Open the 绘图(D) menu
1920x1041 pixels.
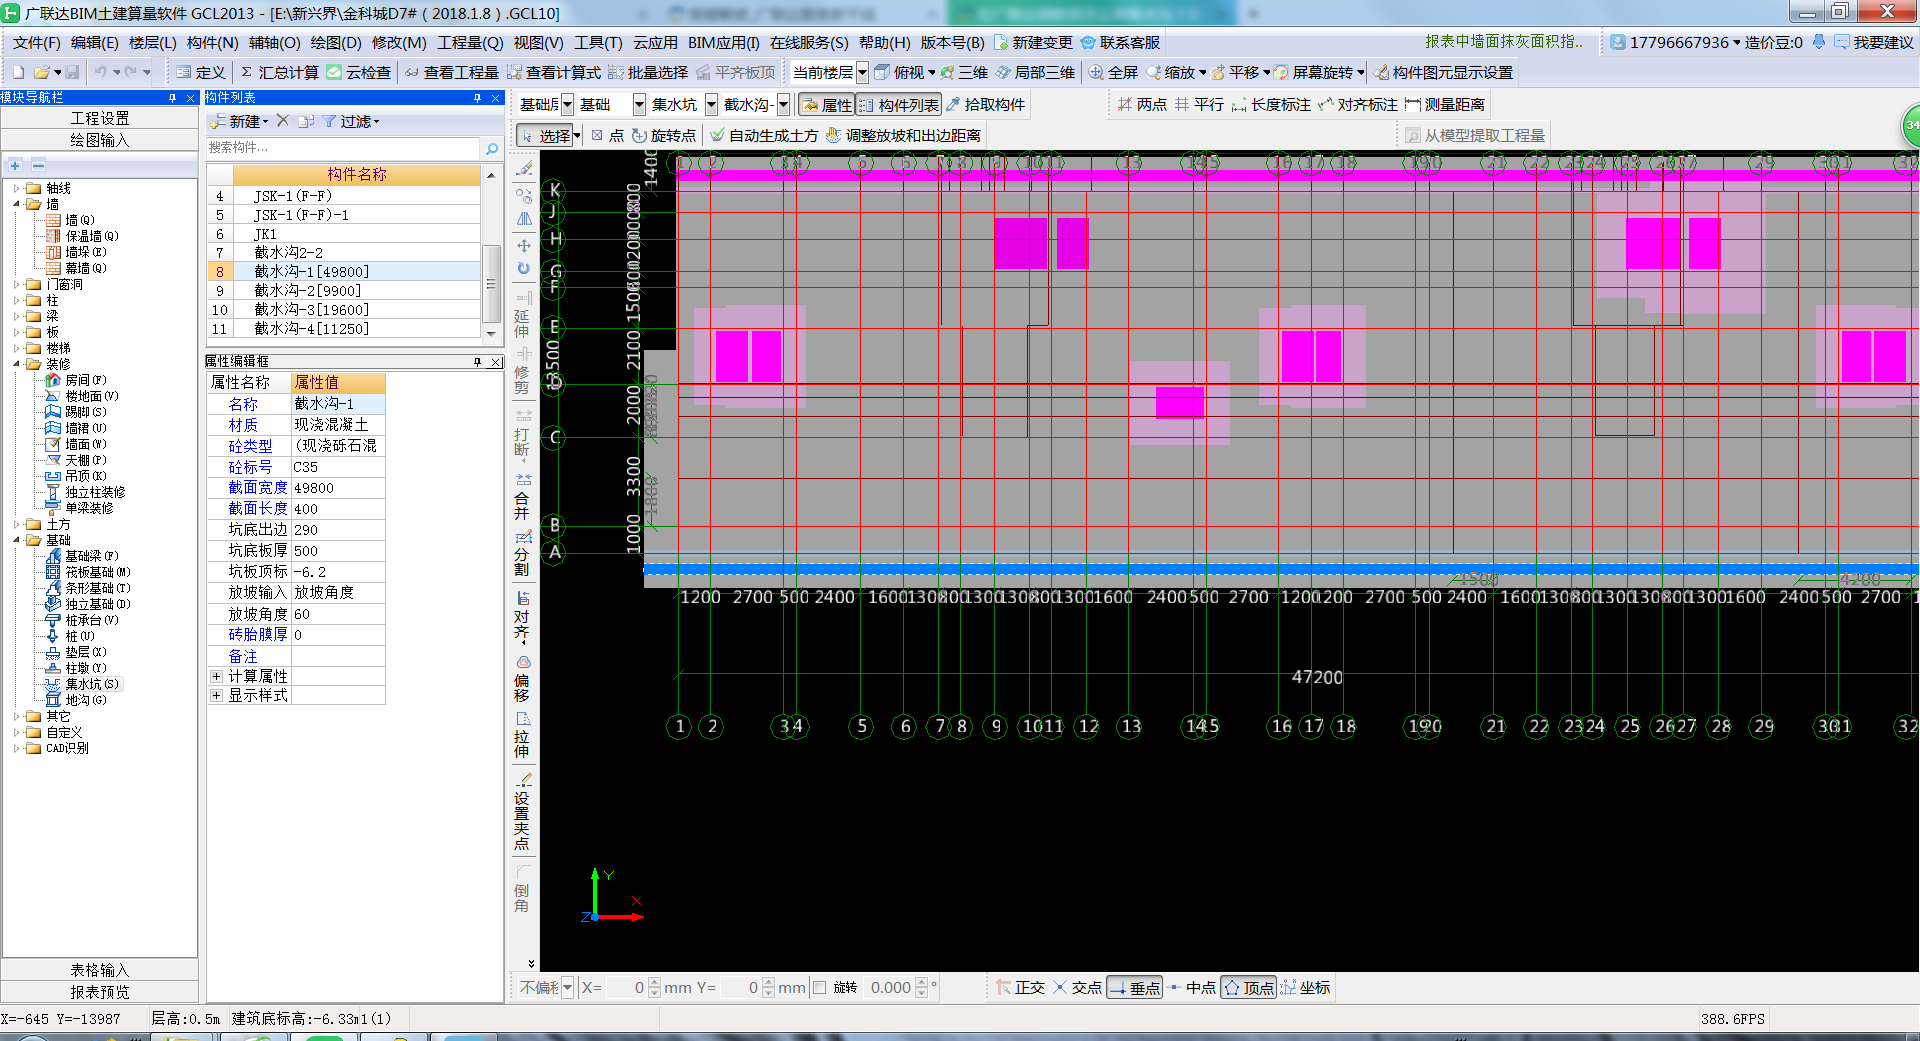coord(336,42)
